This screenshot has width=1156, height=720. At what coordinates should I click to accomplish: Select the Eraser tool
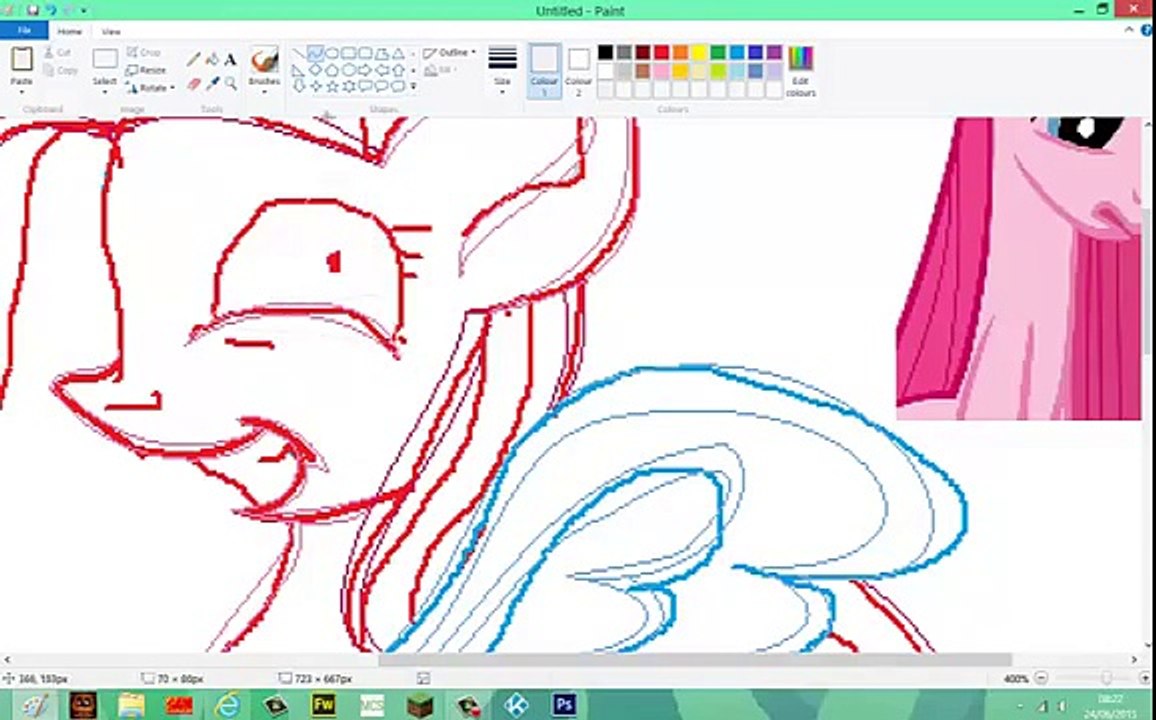coord(194,83)
